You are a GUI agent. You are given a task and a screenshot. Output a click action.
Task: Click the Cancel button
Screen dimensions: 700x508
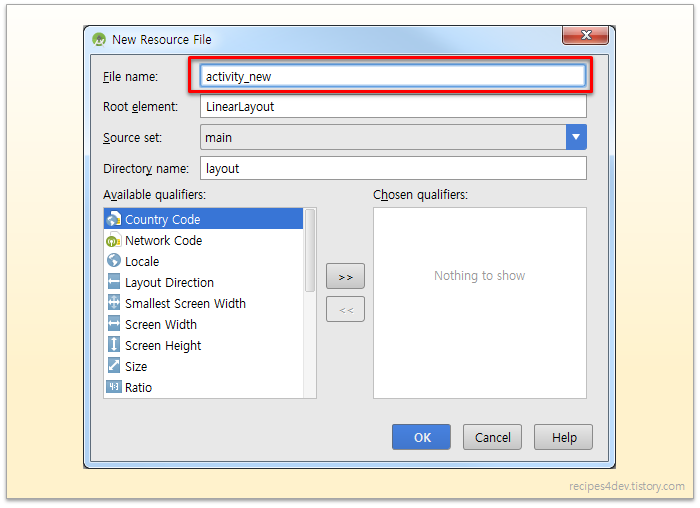coord(492,437)
